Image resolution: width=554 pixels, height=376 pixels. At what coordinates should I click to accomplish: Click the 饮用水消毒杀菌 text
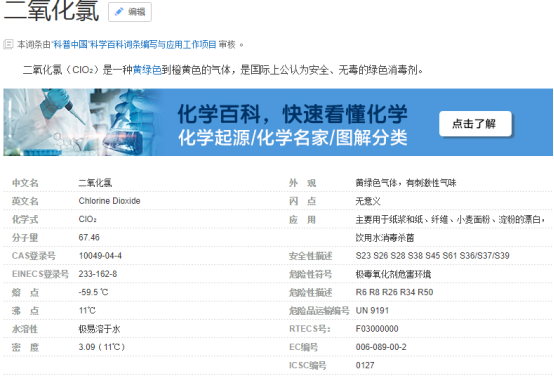tap(385, 238)
